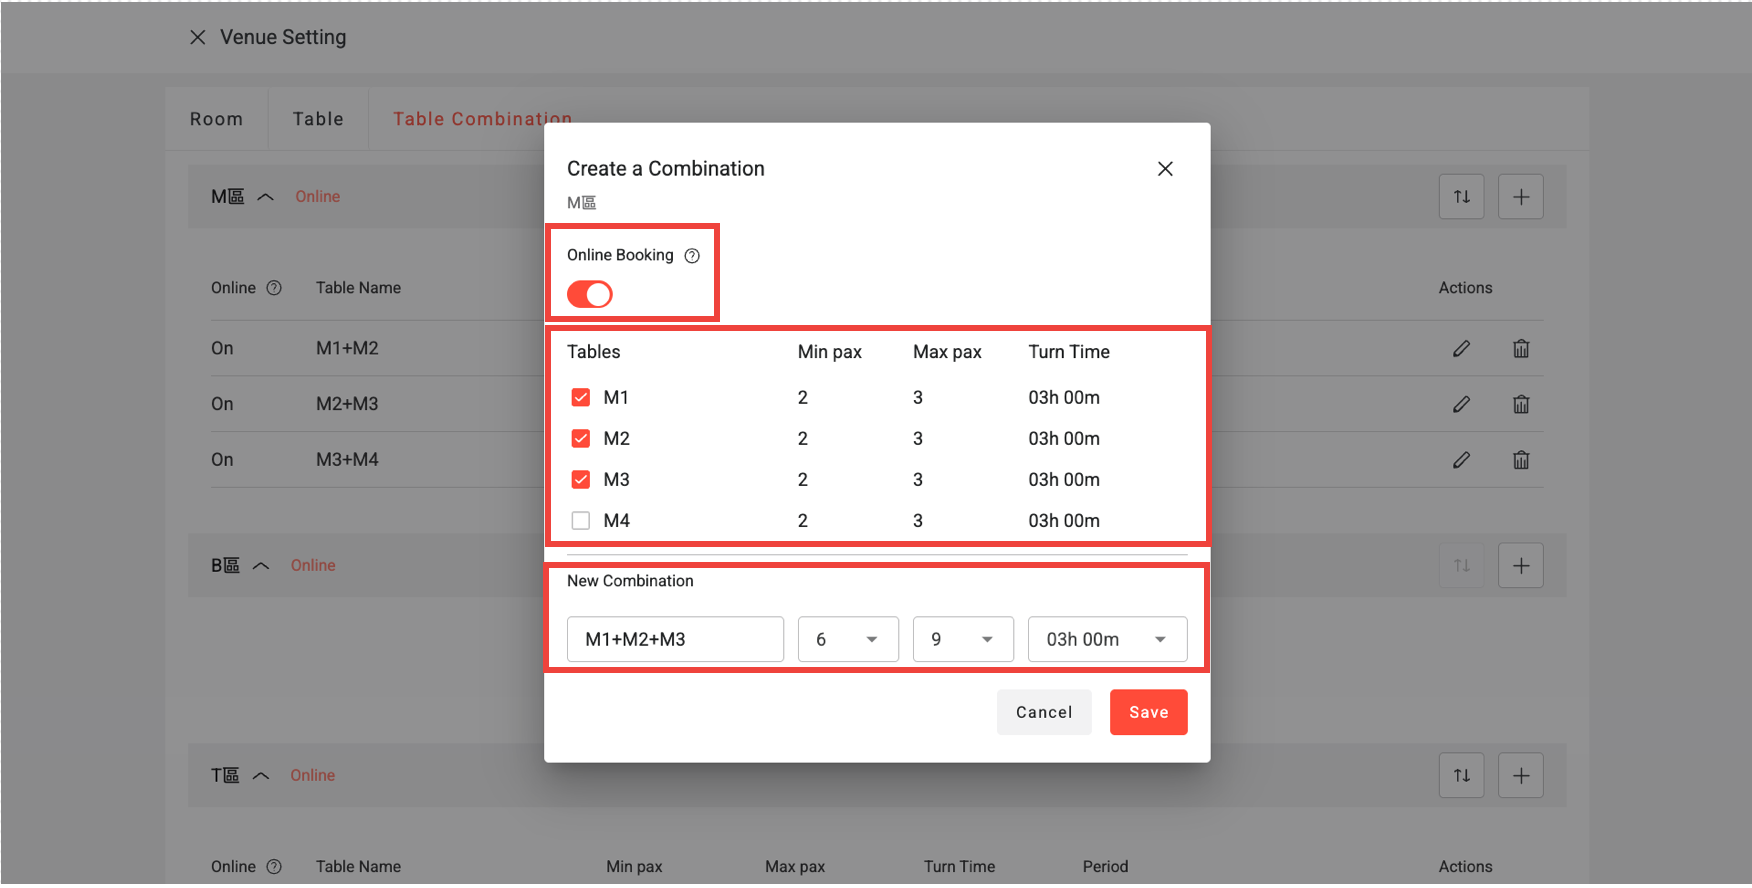
Task: Turn off the Online Booking toggle
Action: click(590, 294)
